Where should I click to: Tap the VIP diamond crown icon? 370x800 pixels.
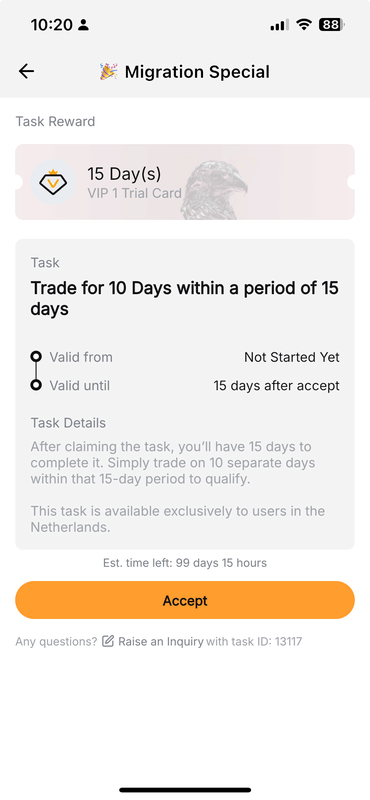point(54,182)
